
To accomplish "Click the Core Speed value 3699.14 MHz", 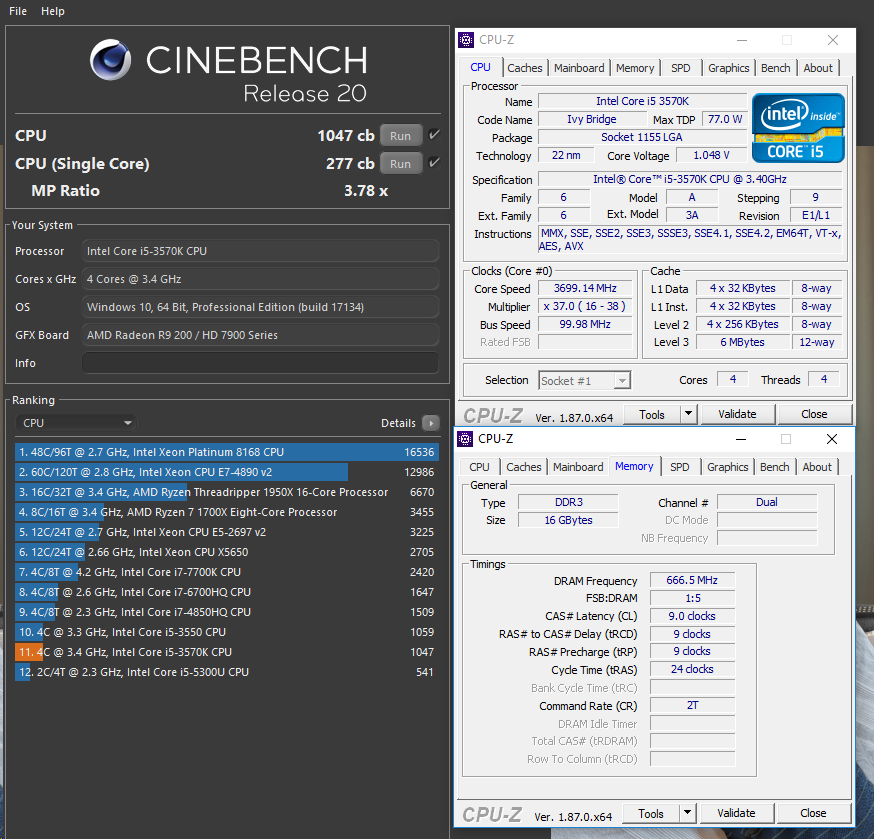I will pos(585,288).
